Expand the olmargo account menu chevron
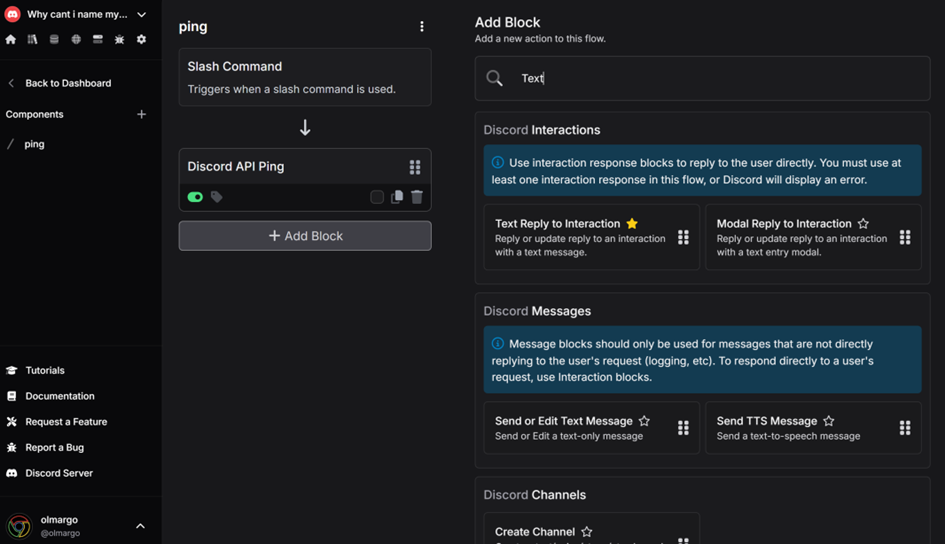The image size is (945, 544). point(140,526)
